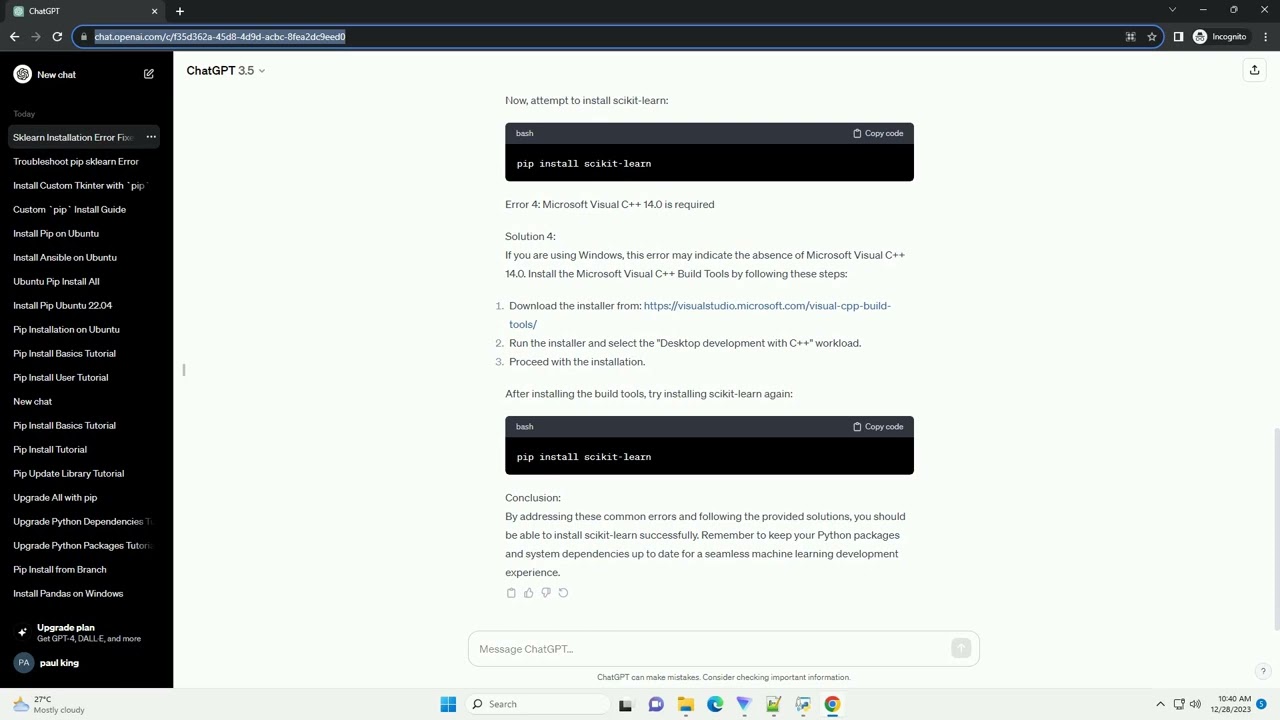Open the Chrome three-dot menu
The height and width of the screenshot is (720, 1280).
click(1265, 37)
